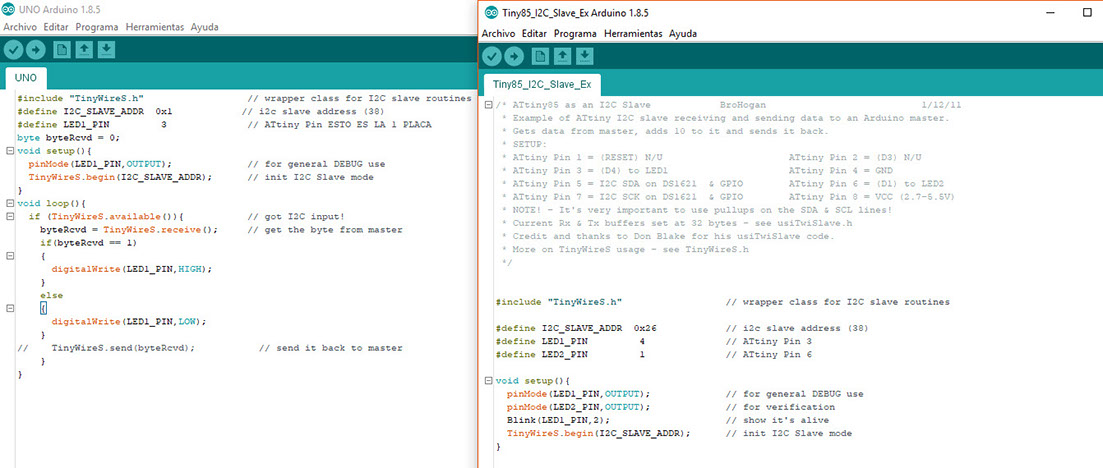Click '* SETUP:' comment line in Tiny85 window

pos(526,144)
